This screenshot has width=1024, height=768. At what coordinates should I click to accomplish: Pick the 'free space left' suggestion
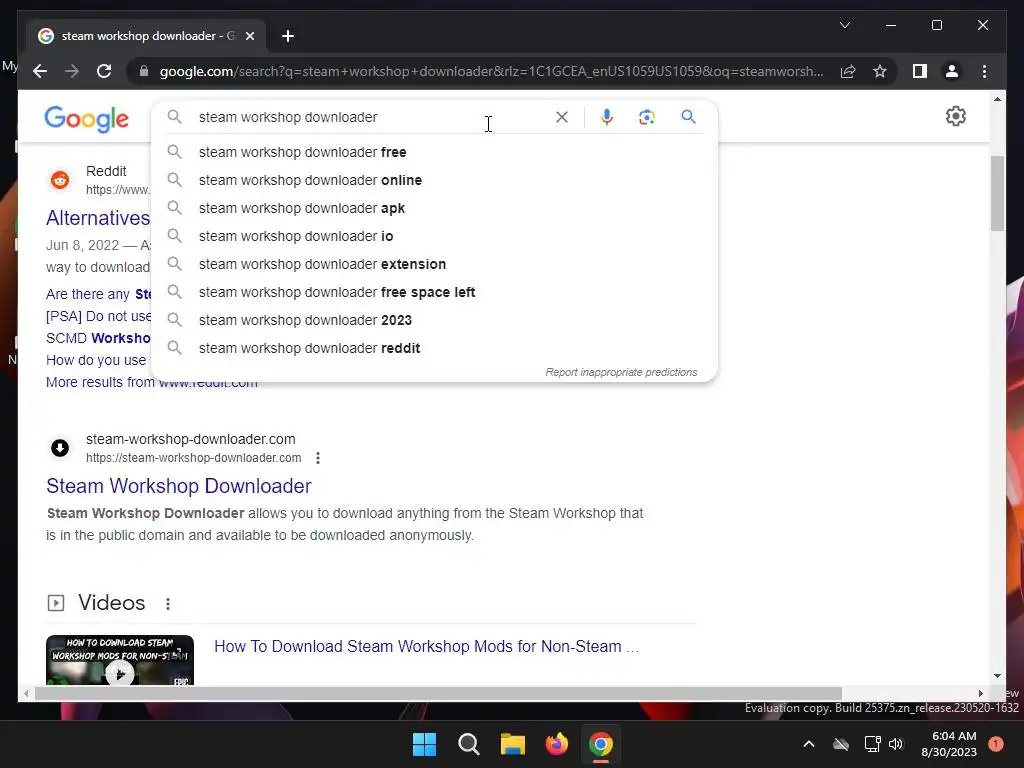point(434,293)
